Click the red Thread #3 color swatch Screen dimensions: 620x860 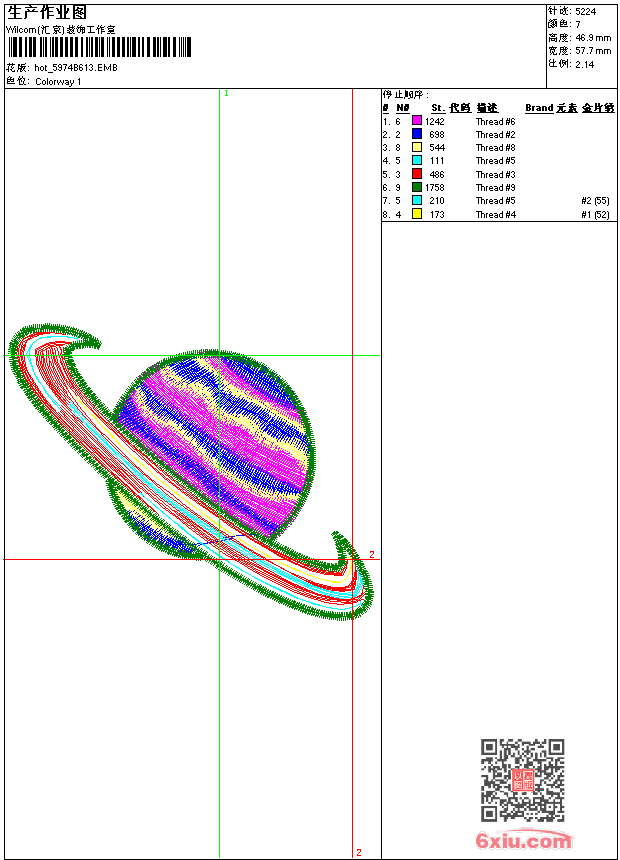[x=417, y=174]
